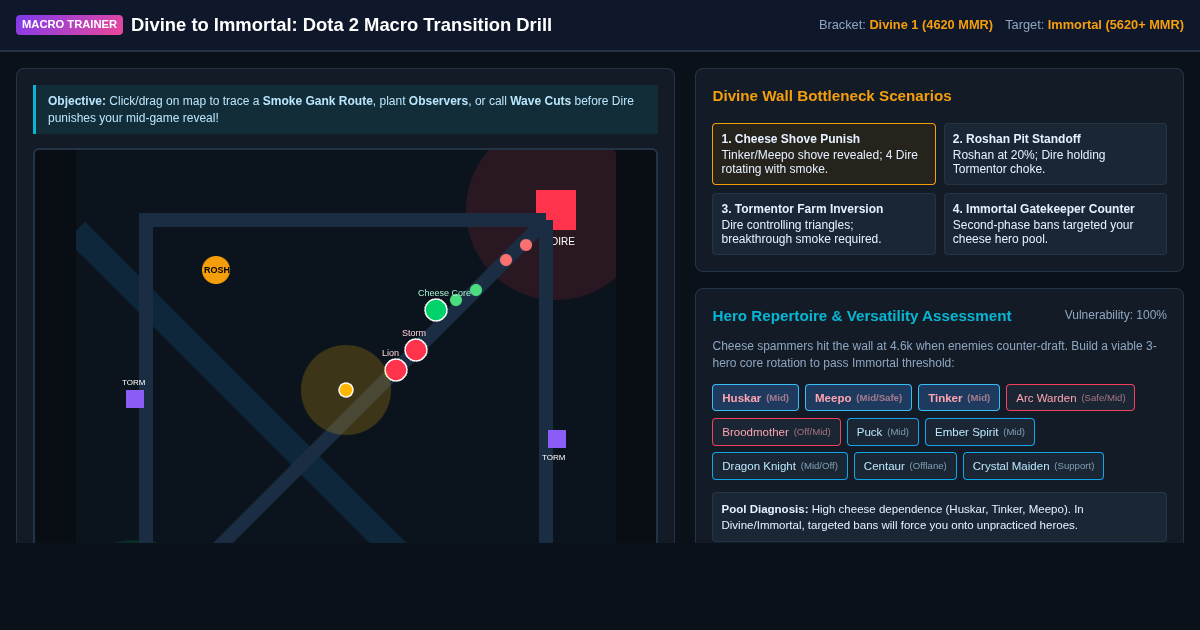Select scenario 3 Tormentor Farm Inversion
This screenshot has height=630, width=1200.
point(824,224)
